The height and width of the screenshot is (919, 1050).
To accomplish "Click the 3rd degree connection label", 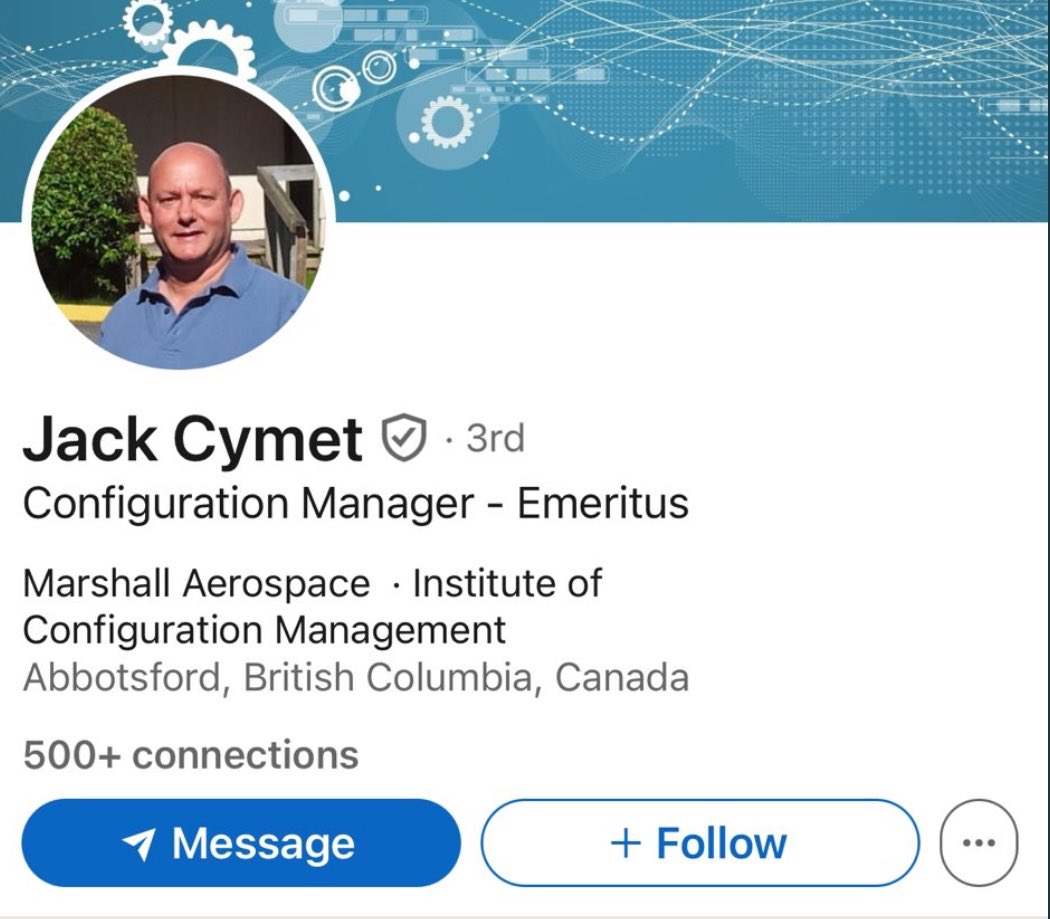I will (x=496, y=438).
